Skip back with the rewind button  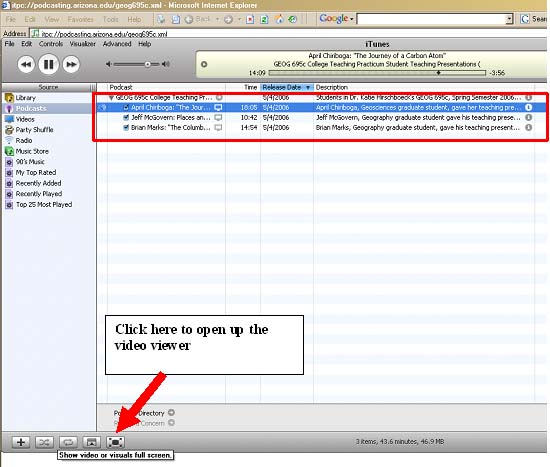click(x=26, y=64)
